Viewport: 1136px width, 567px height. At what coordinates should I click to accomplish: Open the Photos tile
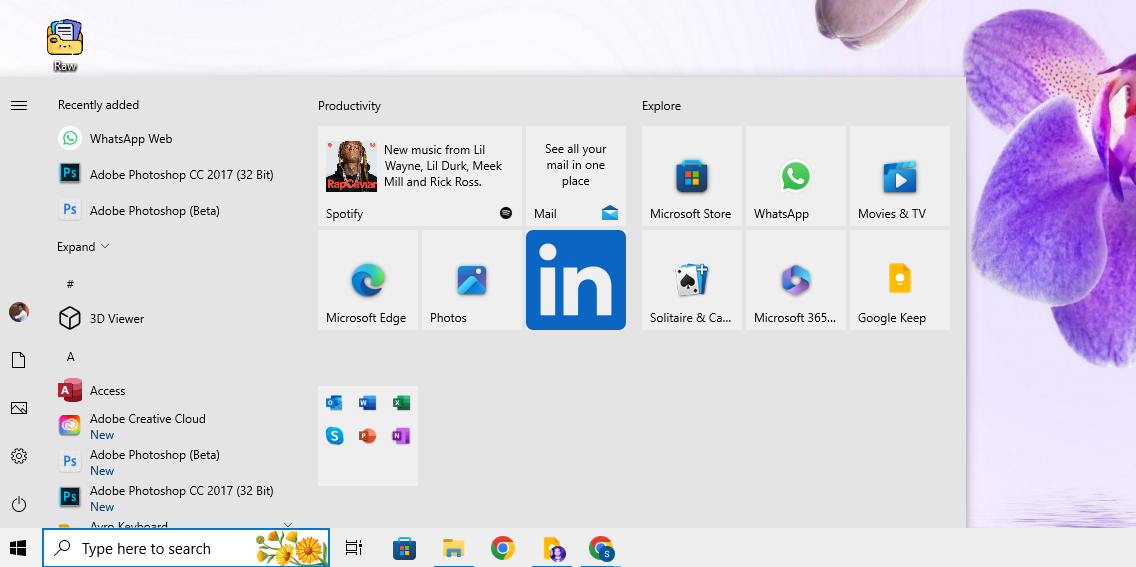471,280
